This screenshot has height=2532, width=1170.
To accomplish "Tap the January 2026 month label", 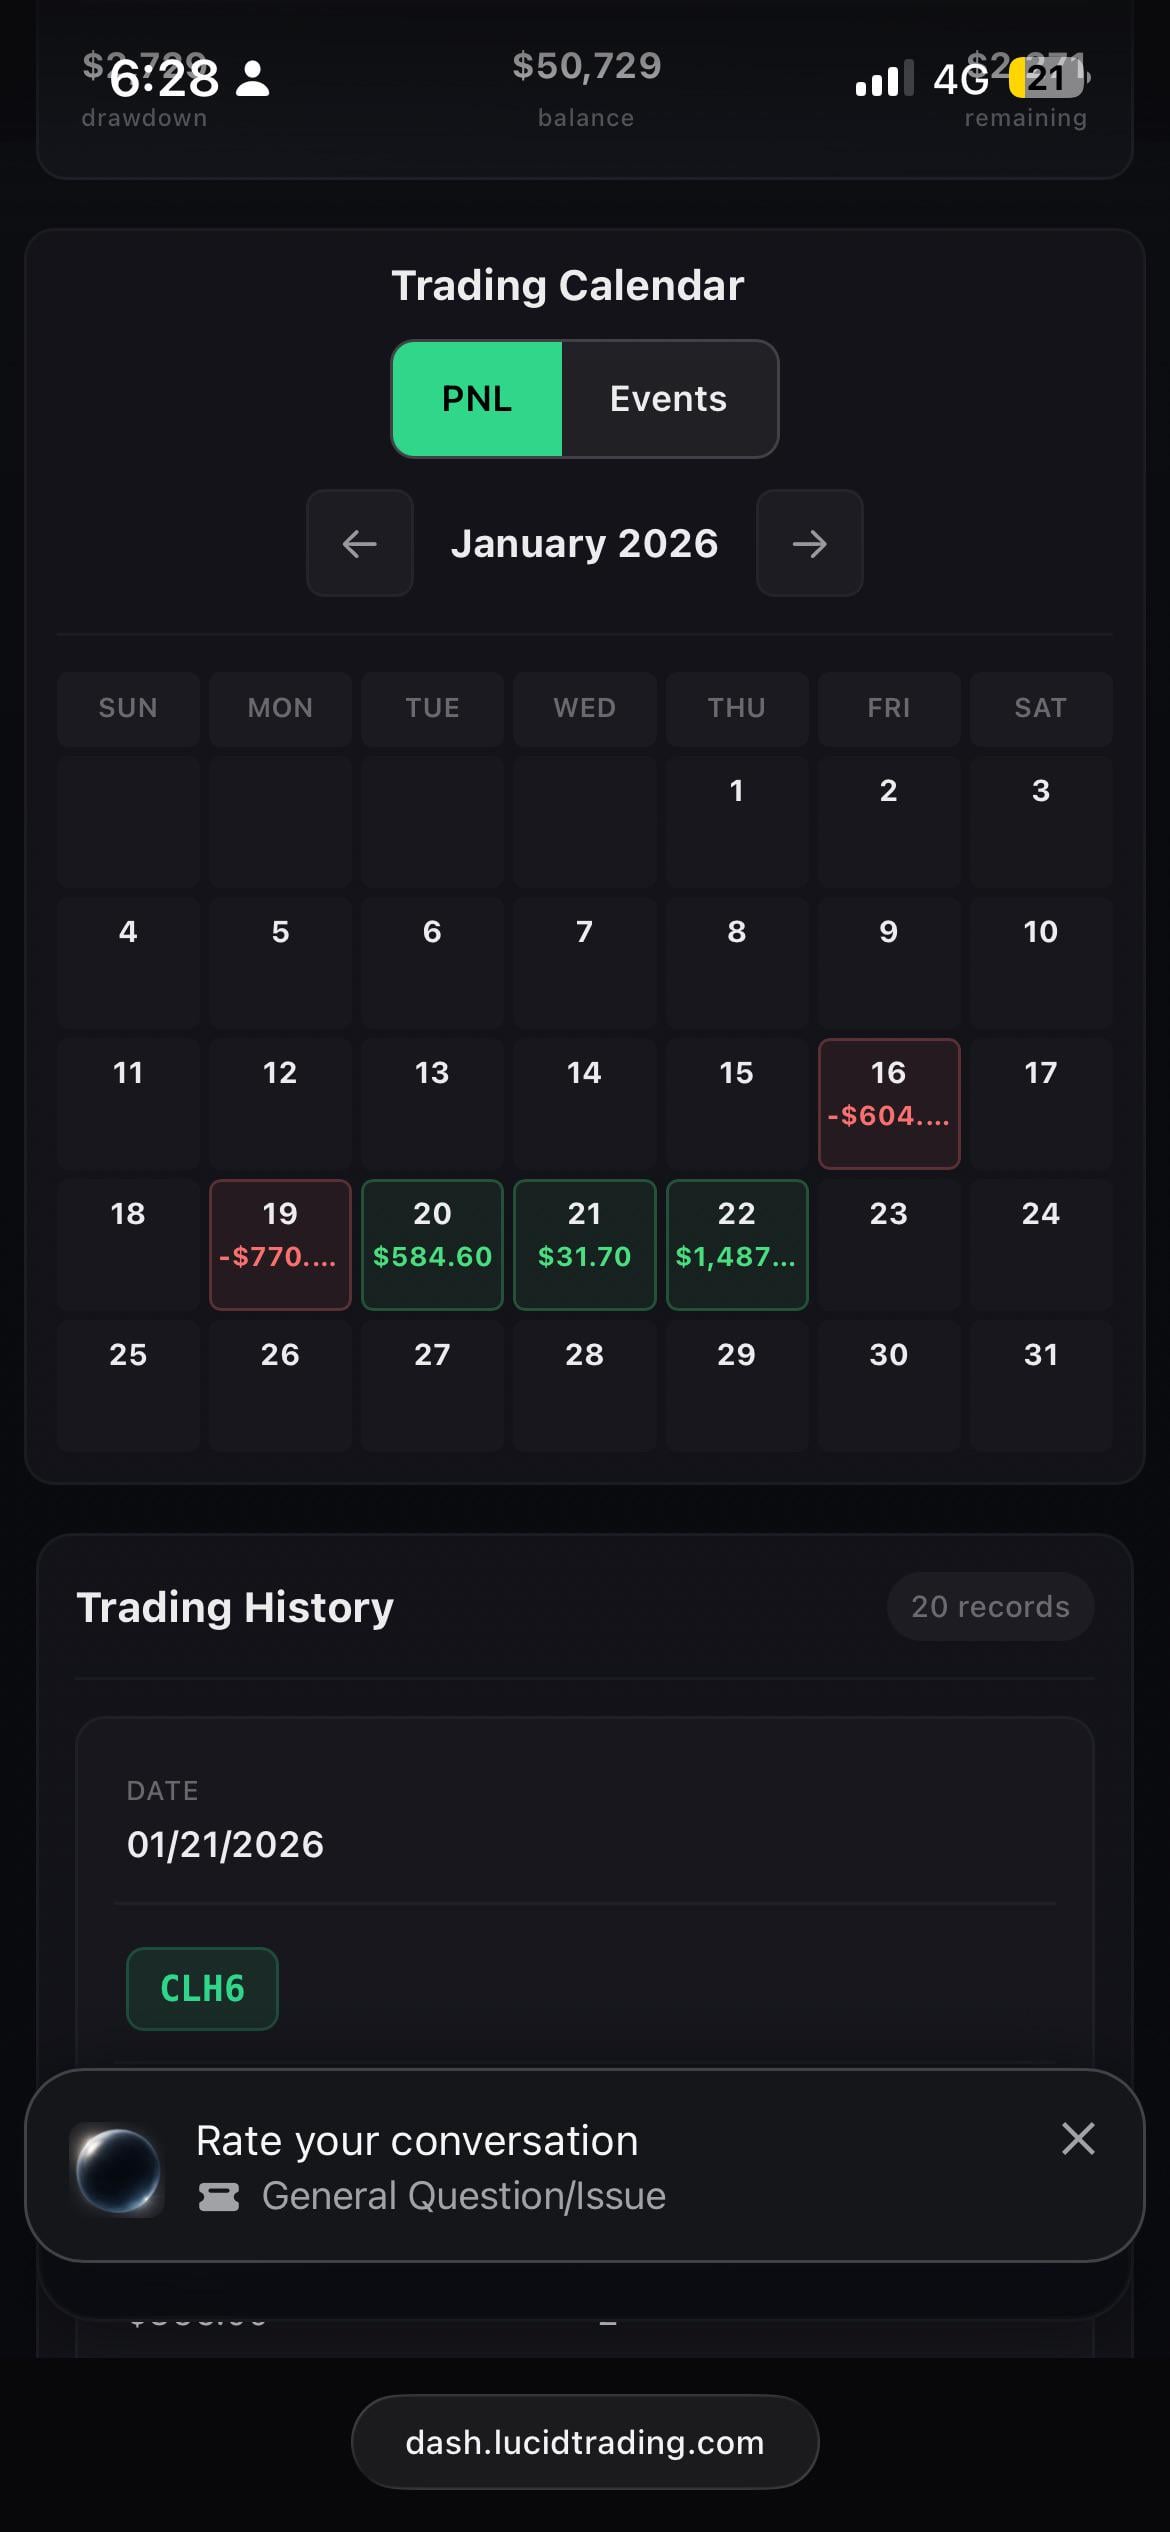I will click(x=584, y=543).
